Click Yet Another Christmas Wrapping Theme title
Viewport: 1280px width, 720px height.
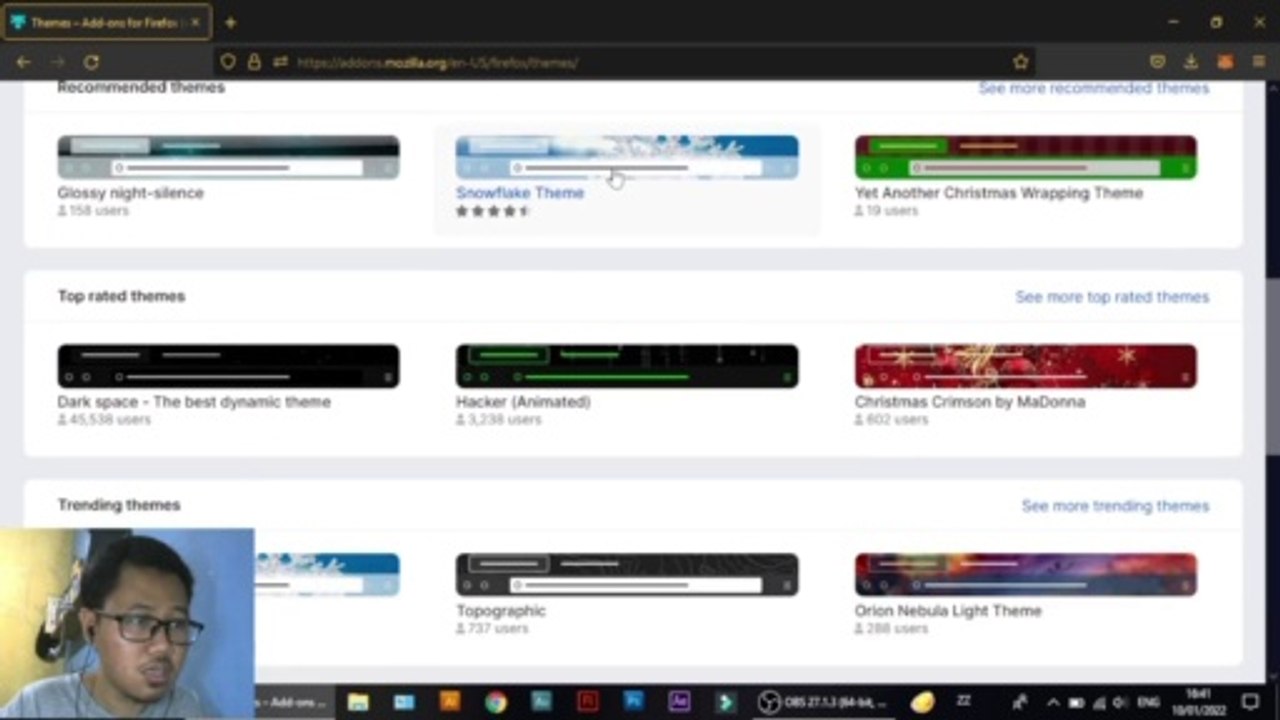click(998, 193)
